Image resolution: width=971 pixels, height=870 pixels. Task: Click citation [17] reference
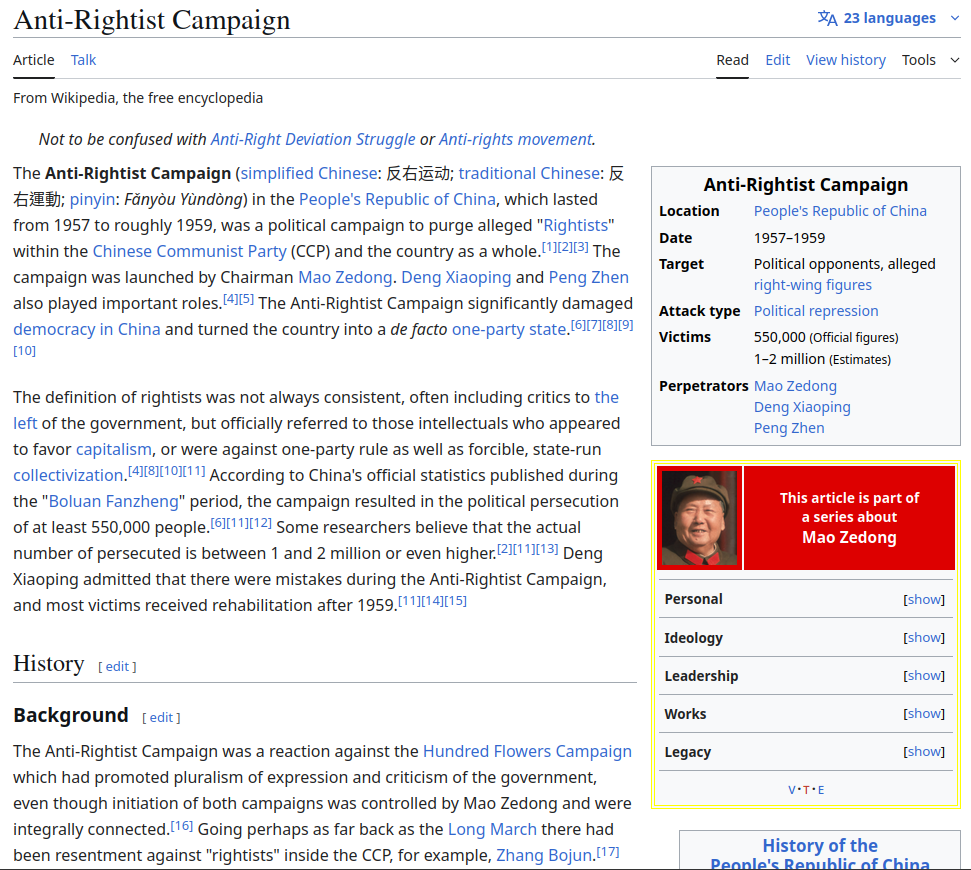(607, 851)
